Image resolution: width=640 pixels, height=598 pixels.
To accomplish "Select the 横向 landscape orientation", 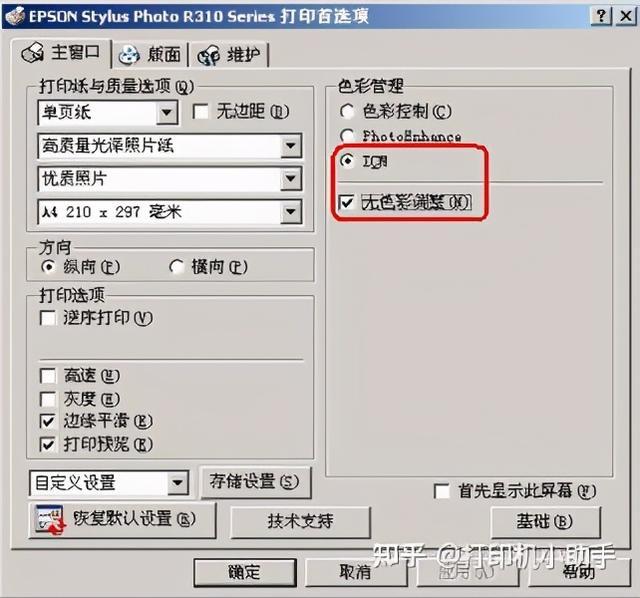I will (x=176, y=267).
